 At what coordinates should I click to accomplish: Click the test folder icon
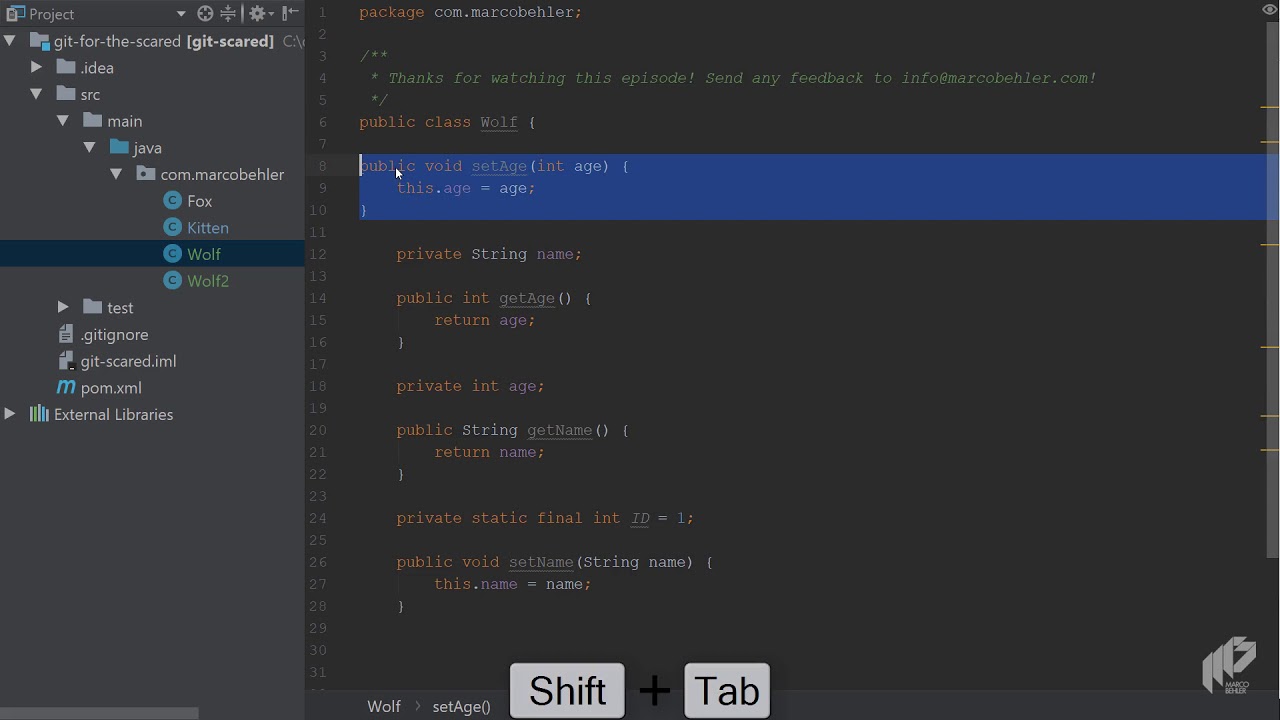[x=93, y=307]
